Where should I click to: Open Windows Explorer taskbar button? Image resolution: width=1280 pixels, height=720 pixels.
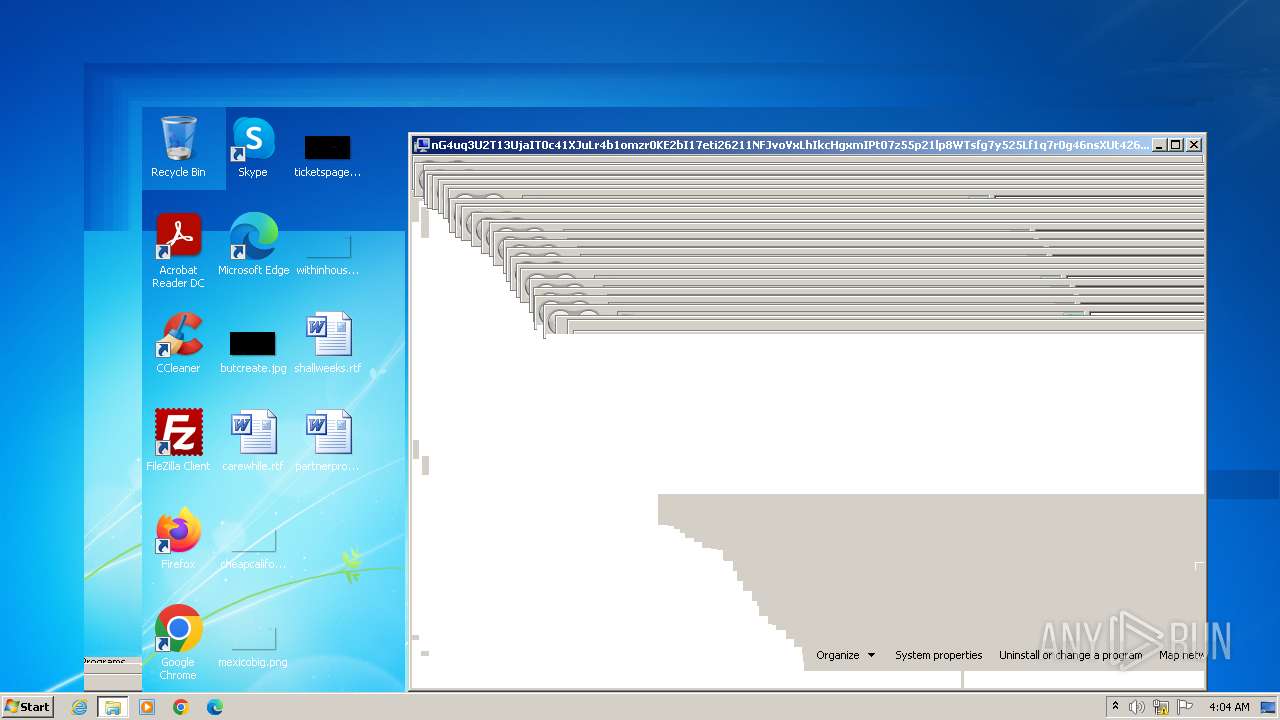113,707
